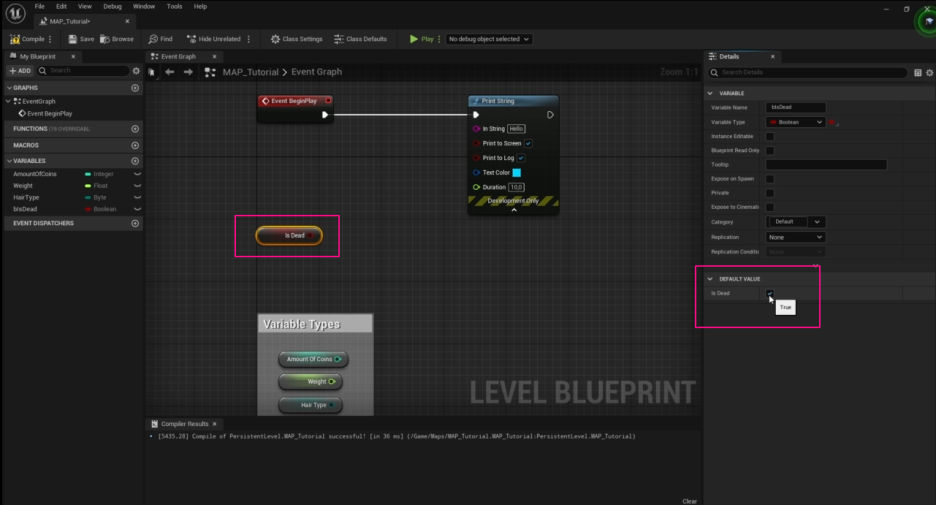Screen dimensions: 936x505
Task: Open the Replication dropdown
Action: click(795, 237)
